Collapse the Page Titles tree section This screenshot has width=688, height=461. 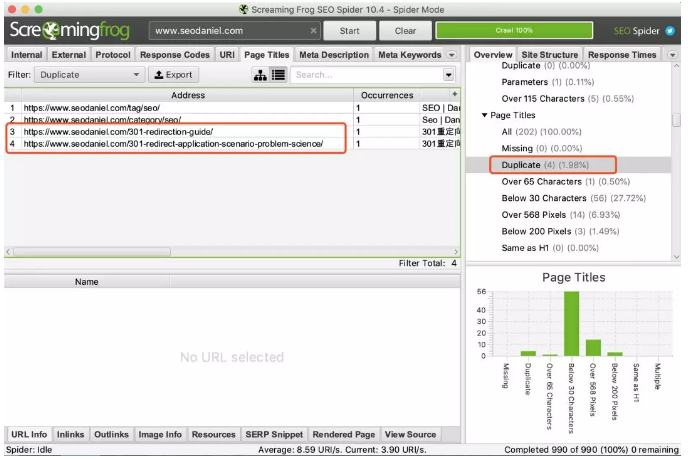pos(484,115)
